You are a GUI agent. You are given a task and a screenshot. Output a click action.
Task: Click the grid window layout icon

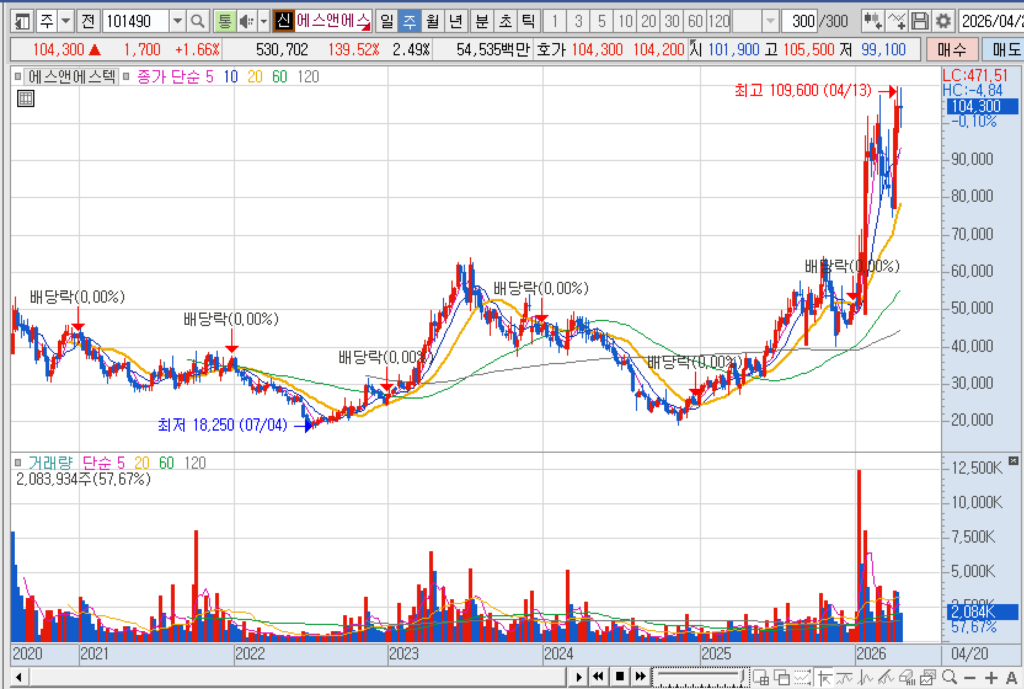761,677
